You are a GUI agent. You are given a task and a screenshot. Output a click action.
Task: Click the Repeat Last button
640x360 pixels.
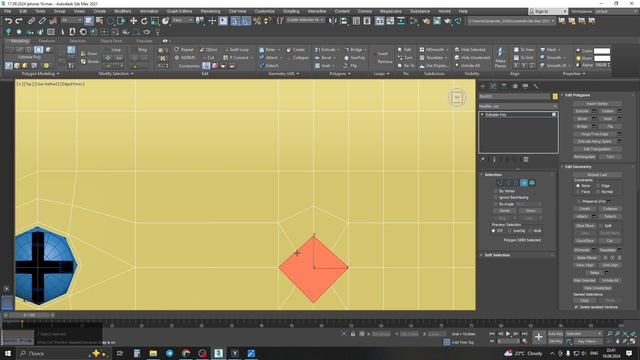pyautogui.click(x=597, y=175)
